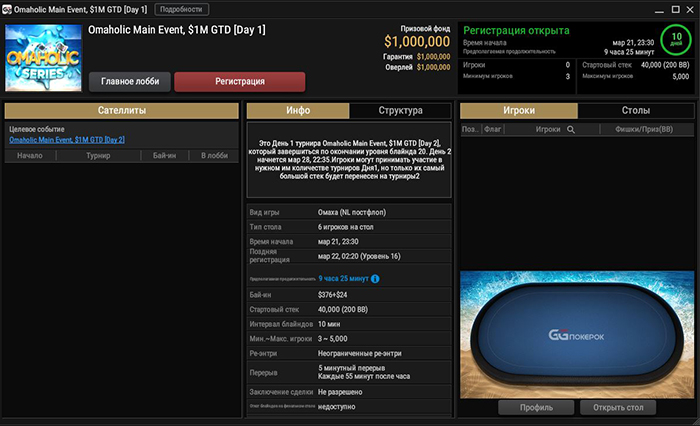This screenshot has height=426, width=700.
Task: Click the GGPoker app icon in title bar
Action: pyautogui.click(x=7, y=9)
